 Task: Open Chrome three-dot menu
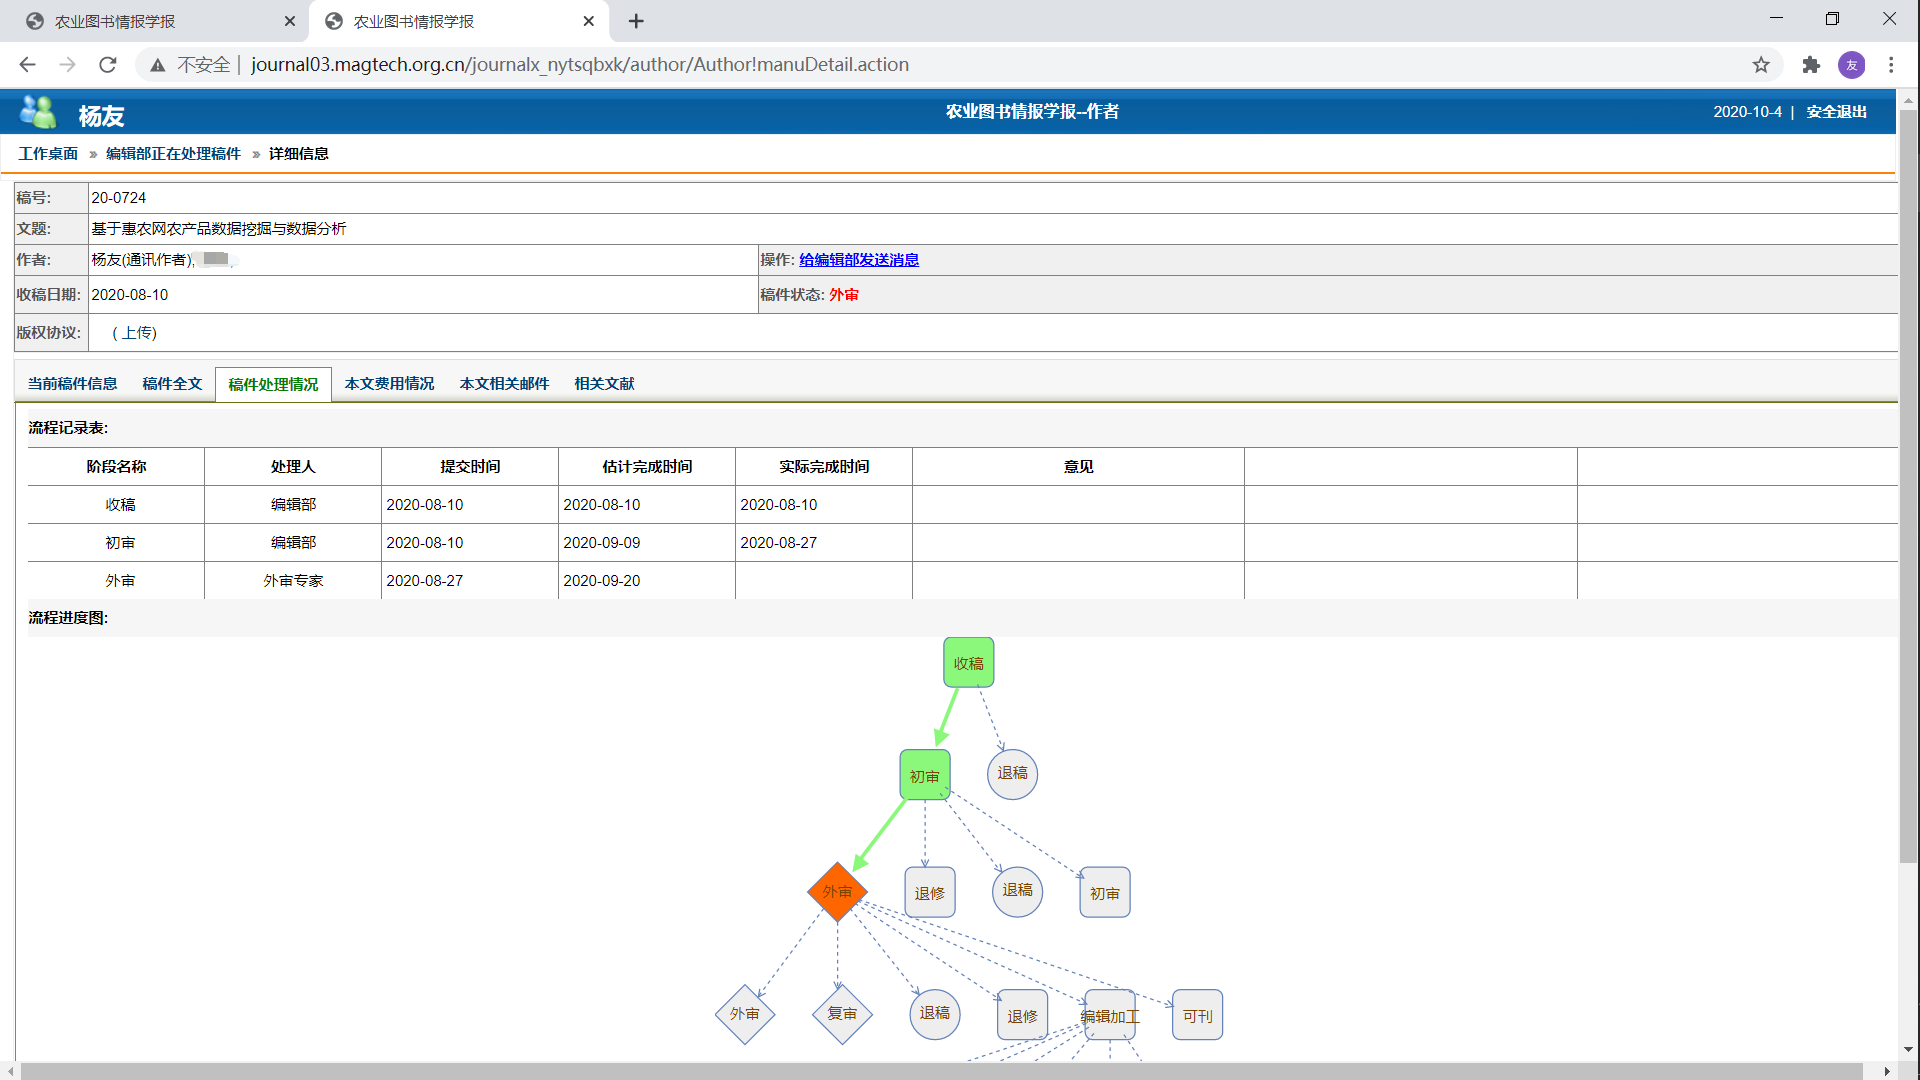pos(1891,65)
